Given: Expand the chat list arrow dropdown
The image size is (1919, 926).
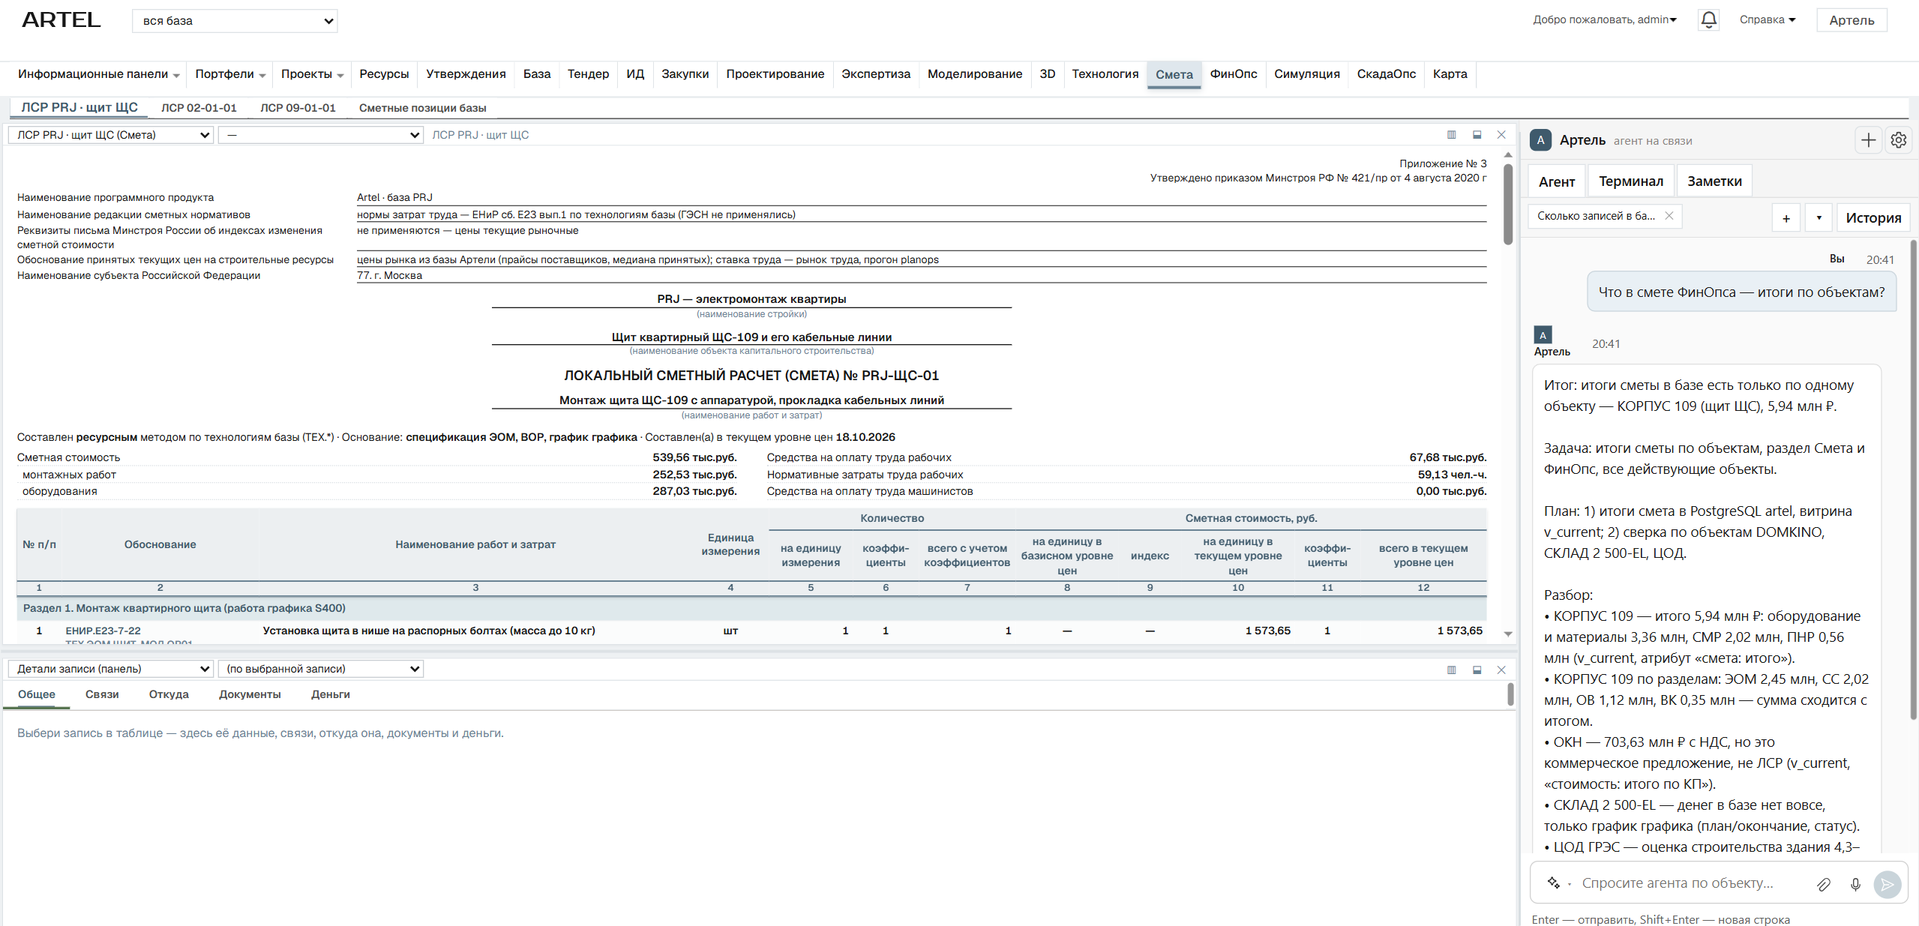Looking at the screenshot, I should [x=1819, y=218].
